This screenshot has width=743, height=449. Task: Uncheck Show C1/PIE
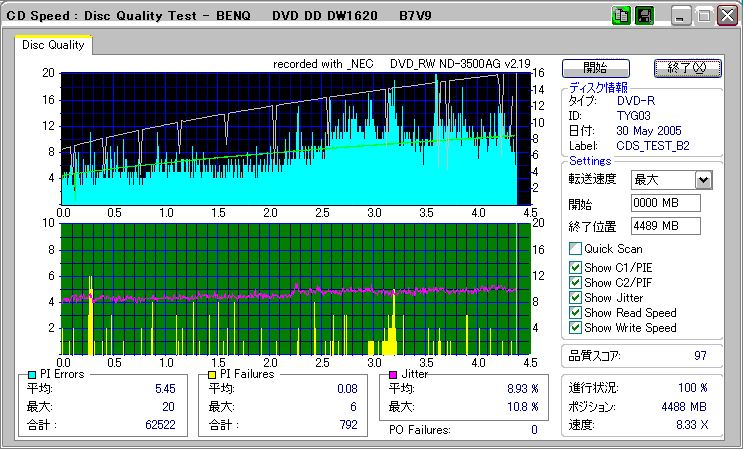pos(575,267)
